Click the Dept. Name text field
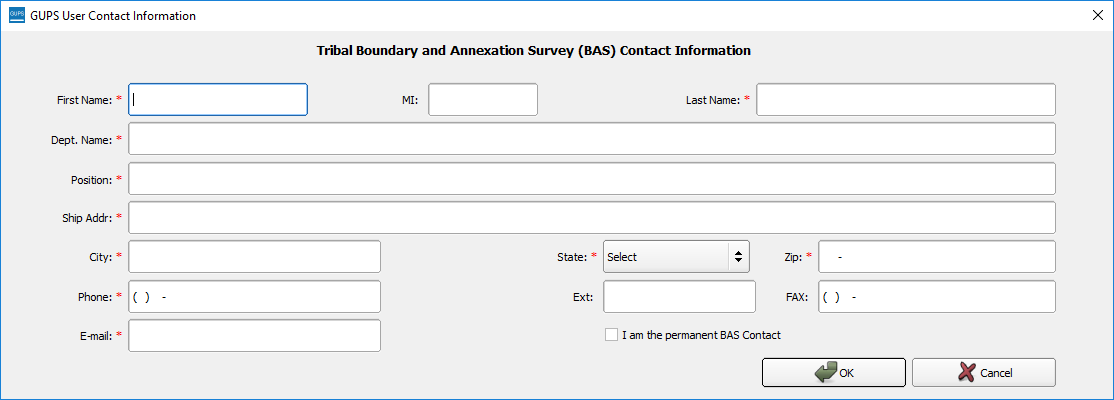Screen dimensions: 1114x400 pos(592,139)
